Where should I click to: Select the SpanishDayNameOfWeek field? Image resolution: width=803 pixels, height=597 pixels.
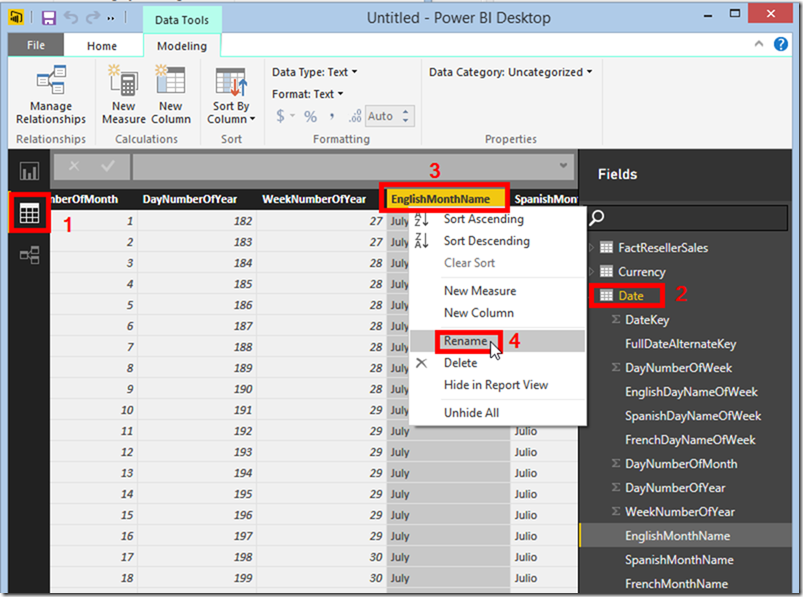[x=693, y=416]
